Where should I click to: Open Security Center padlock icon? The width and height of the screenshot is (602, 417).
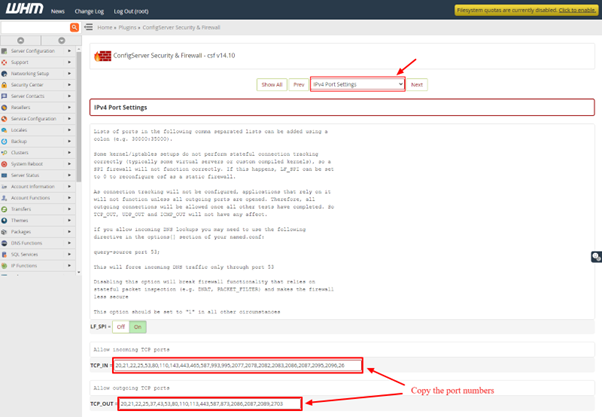(5, 85)
